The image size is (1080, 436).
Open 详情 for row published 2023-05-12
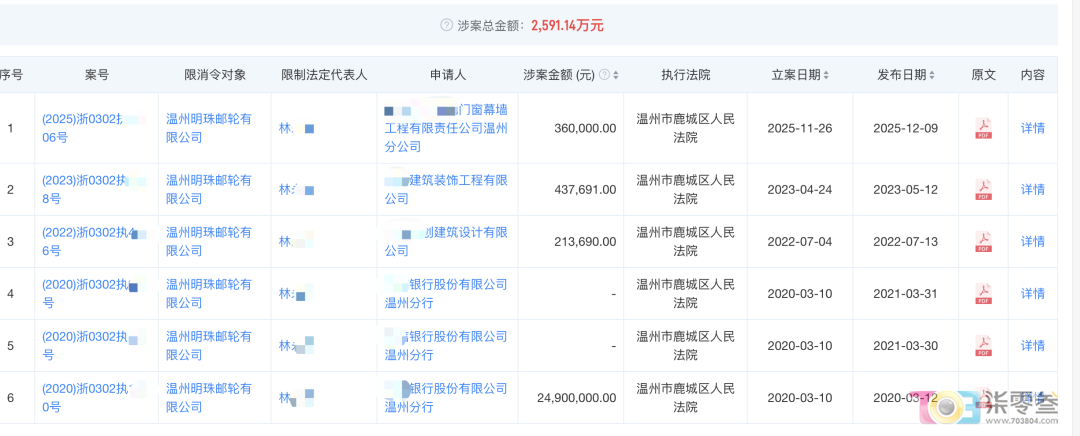1032,189
